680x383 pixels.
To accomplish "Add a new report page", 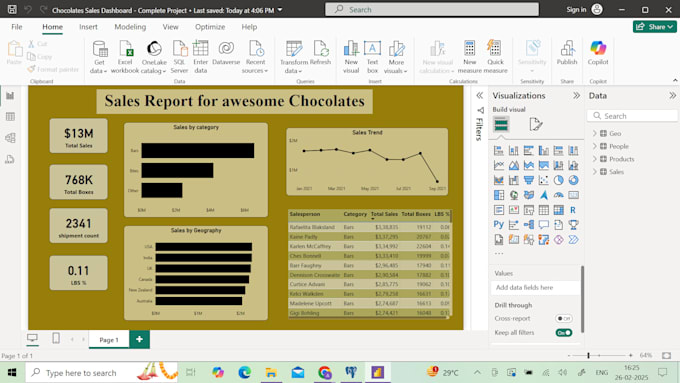I will (139, 339).
